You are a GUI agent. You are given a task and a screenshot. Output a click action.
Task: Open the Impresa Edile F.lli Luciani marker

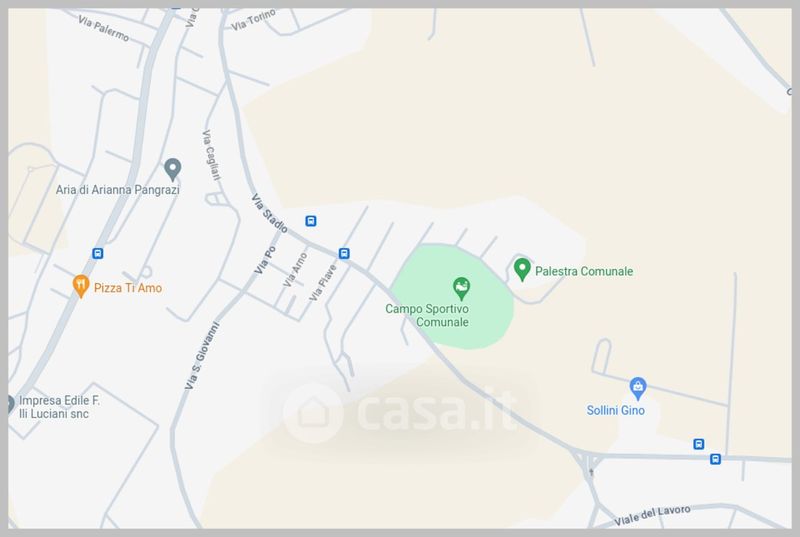click(x=11, y=404)
